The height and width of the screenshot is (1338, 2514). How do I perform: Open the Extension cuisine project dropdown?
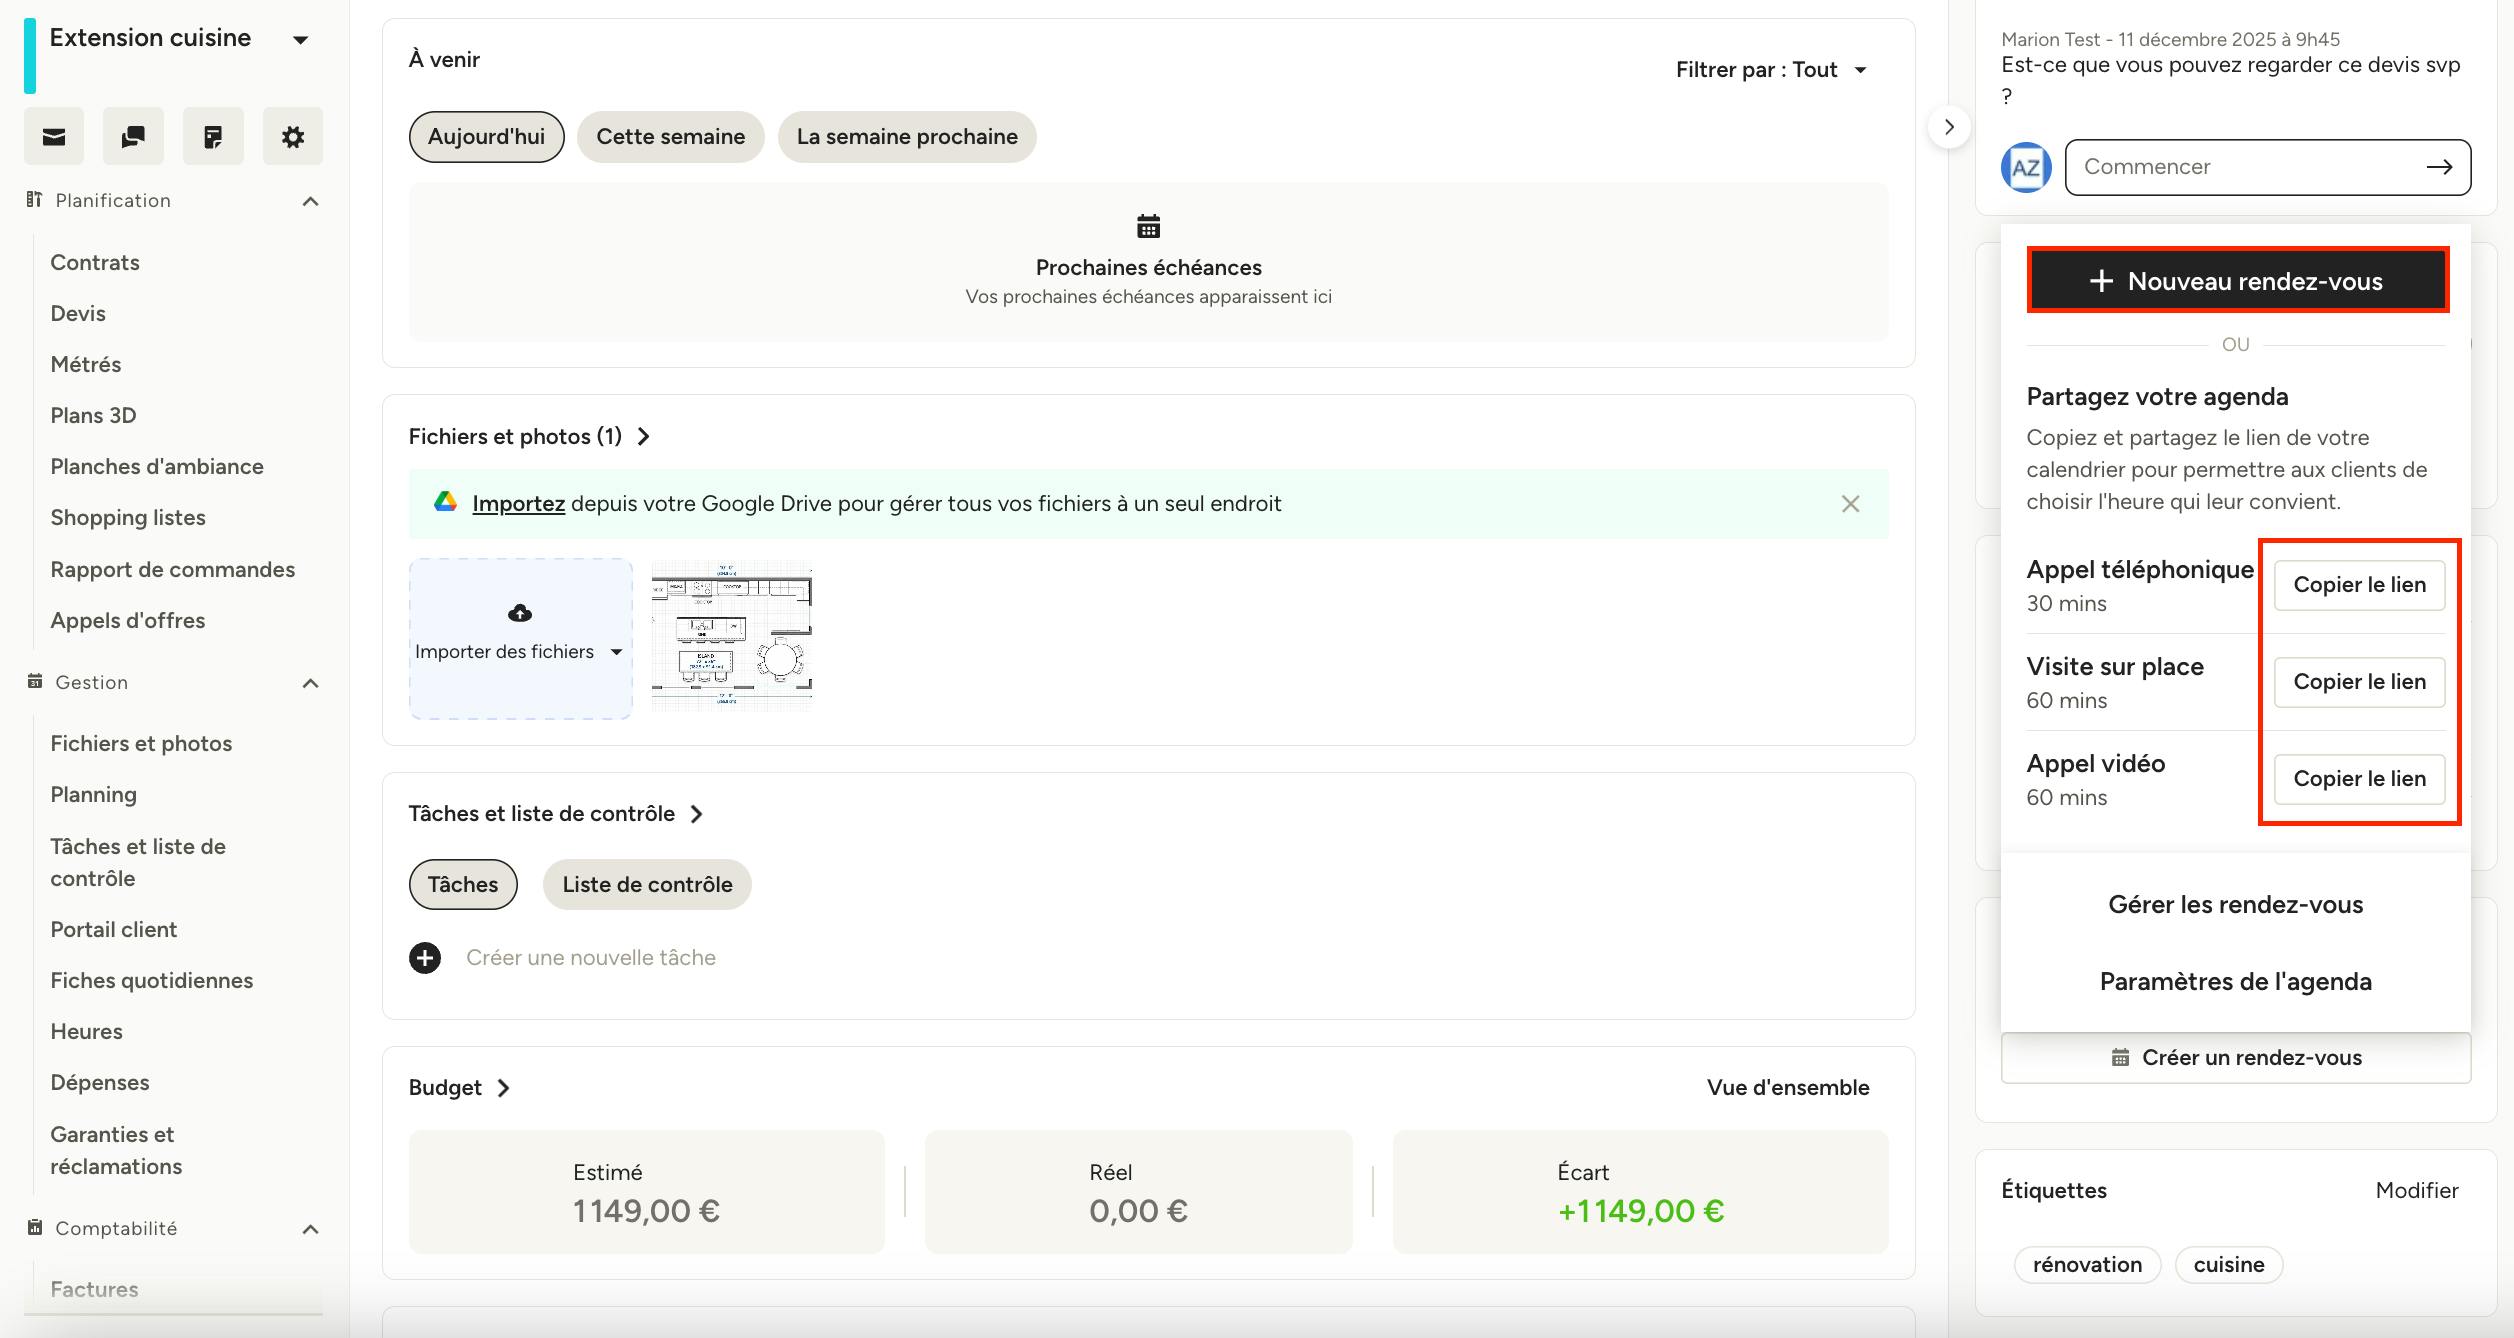300,40
